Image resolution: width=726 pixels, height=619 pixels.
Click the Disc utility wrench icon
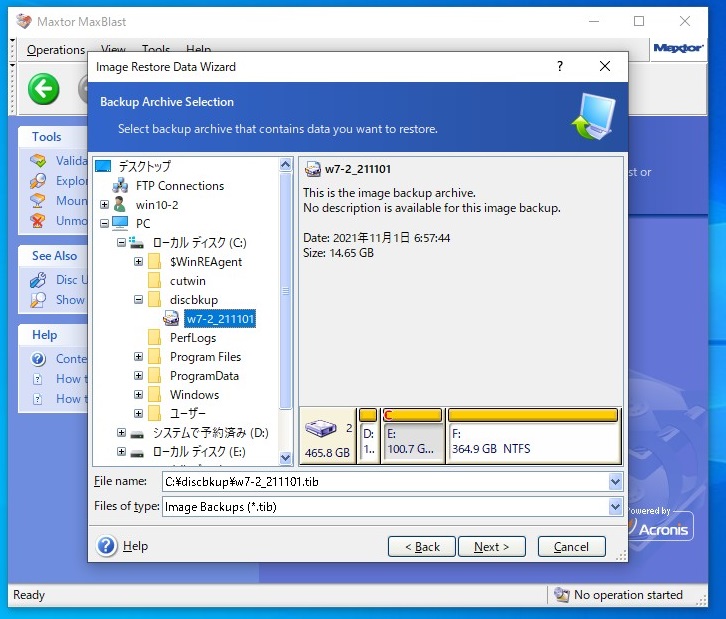coord(38,280)
